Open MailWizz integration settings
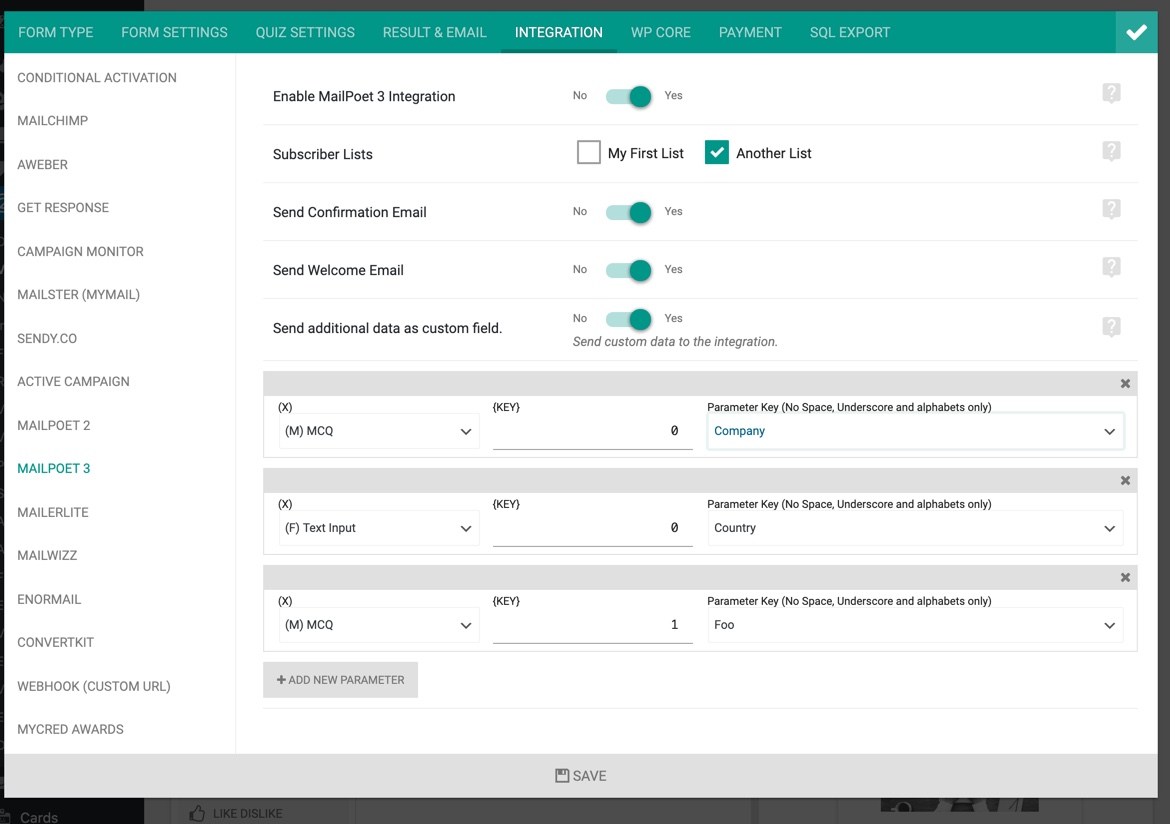 (47, 556)
